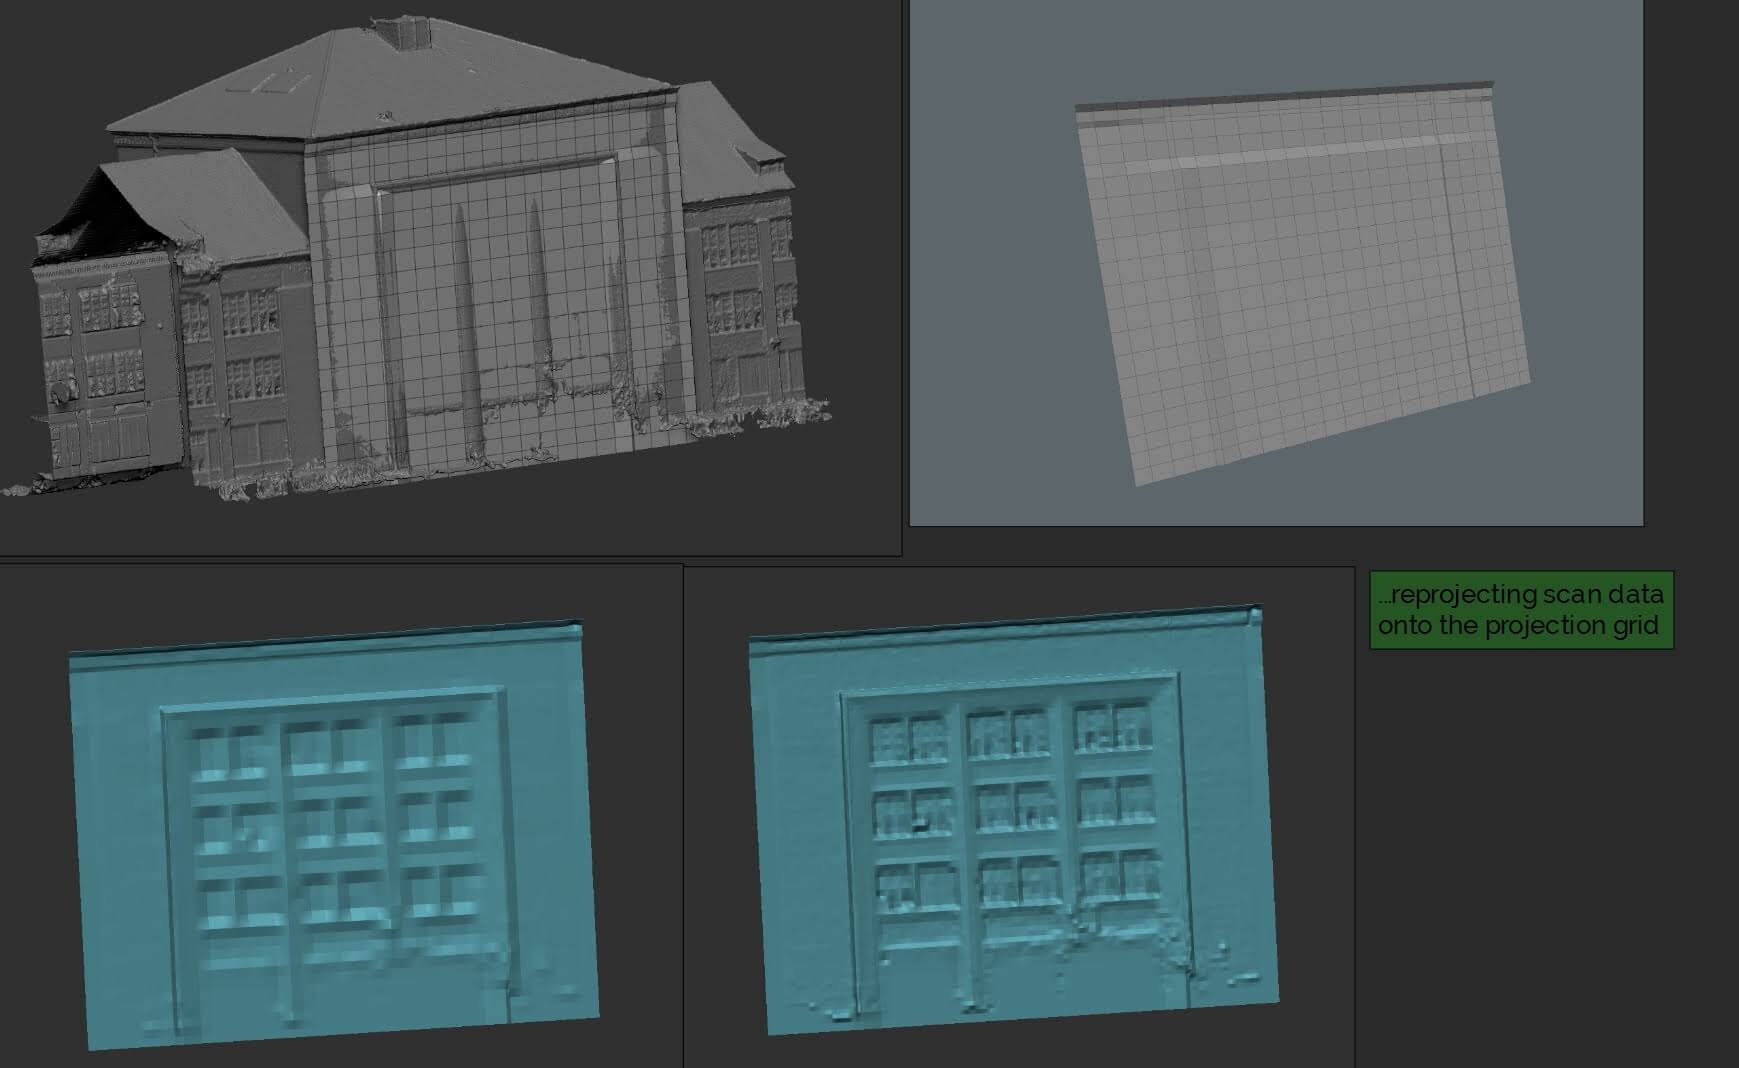Click the green reprojecting scan data label
Viewport: 1739px width, 1068px height.
click(1520, 610)
